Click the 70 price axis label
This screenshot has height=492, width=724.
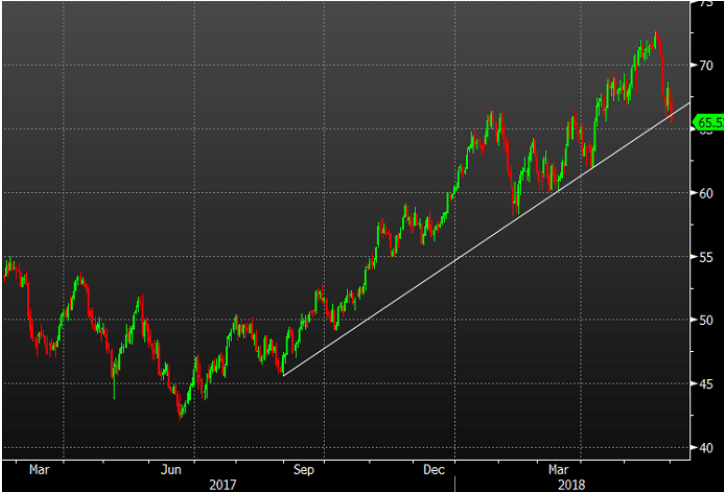click(x=706, y=66)
